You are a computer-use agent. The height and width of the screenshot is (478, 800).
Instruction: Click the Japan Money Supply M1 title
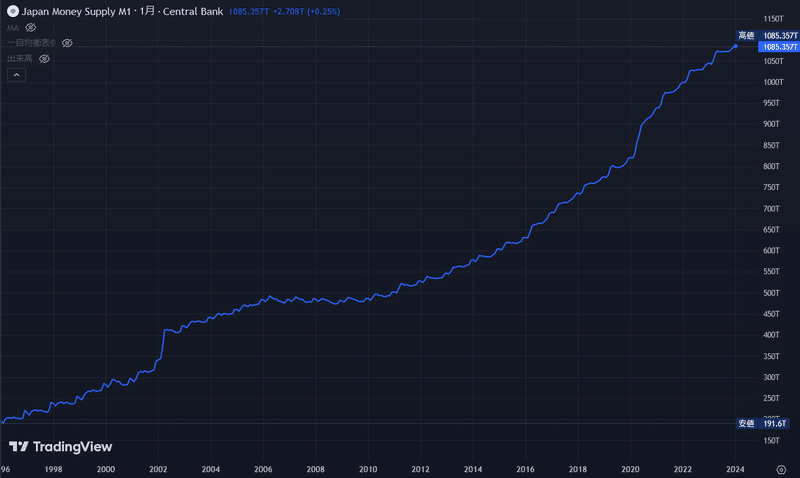(x=76, y=11)
